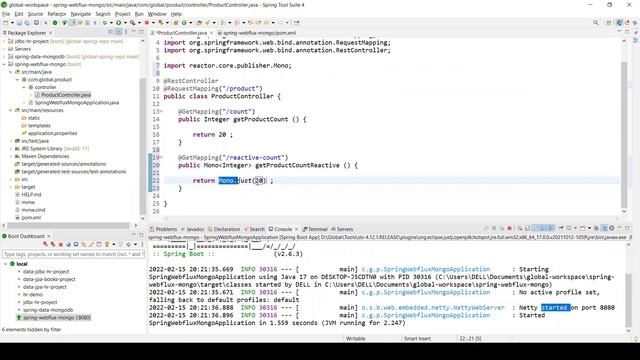This screenshot has width=640, height=360.
Task: Click the Save toolbar icon
Action: pyautogui.click(x=19, y=23)
